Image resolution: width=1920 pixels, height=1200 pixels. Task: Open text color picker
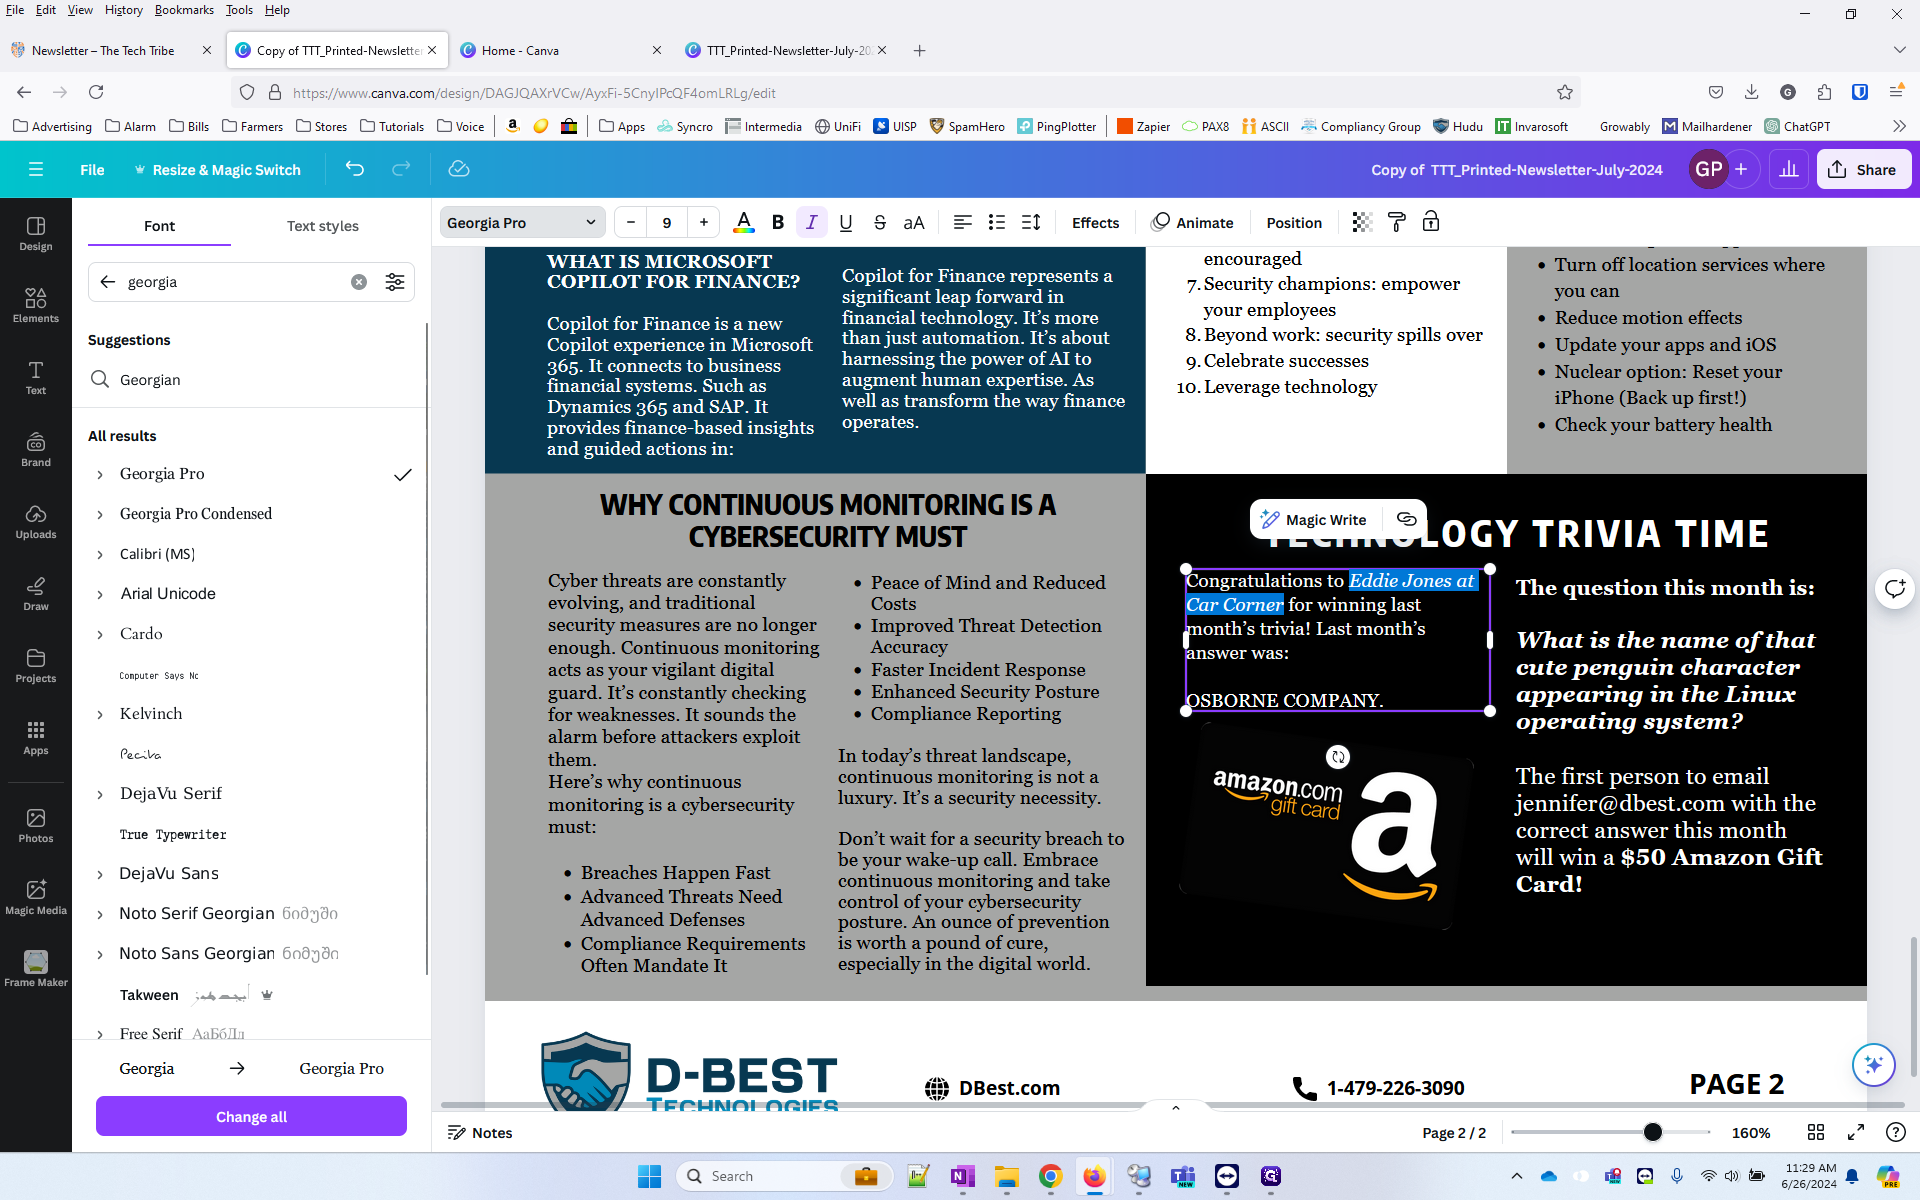tap(744, 222)
